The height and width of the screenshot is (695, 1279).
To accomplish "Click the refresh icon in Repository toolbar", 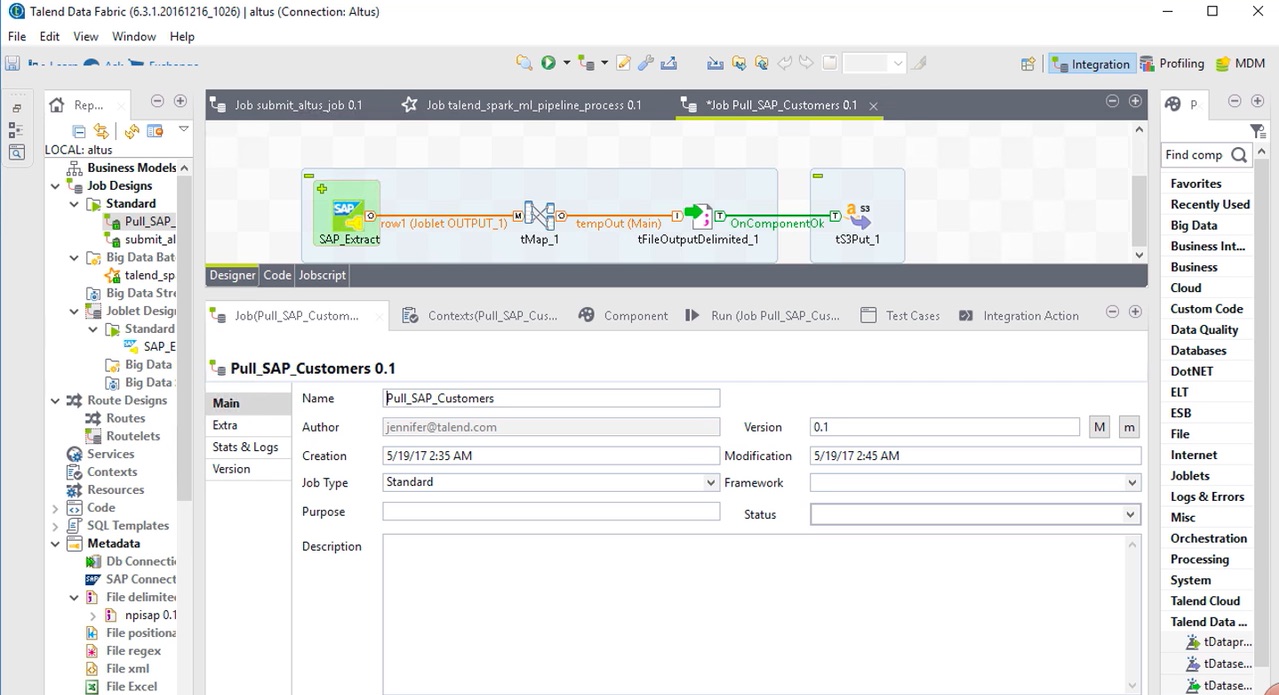I will point(131,131).
